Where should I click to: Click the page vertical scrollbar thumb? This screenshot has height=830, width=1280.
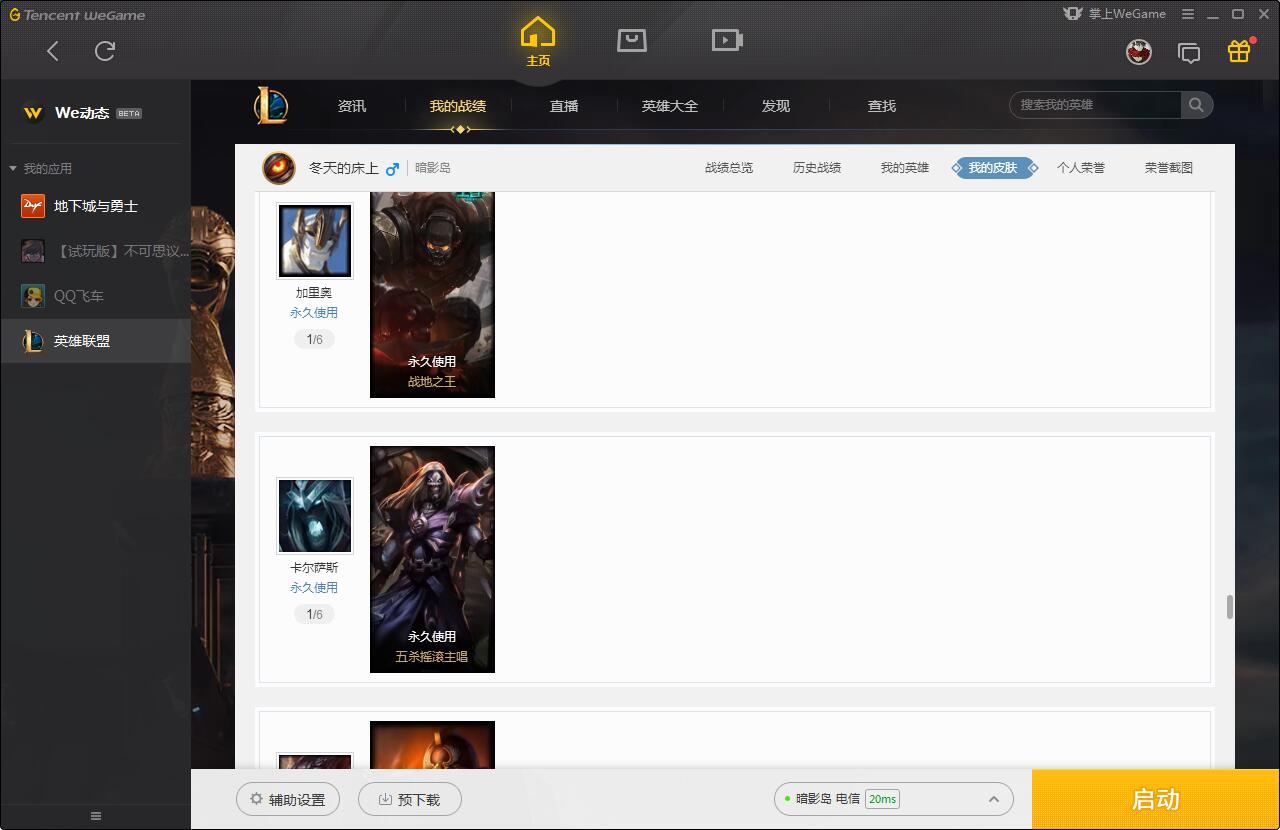[x=1229, y=607]
